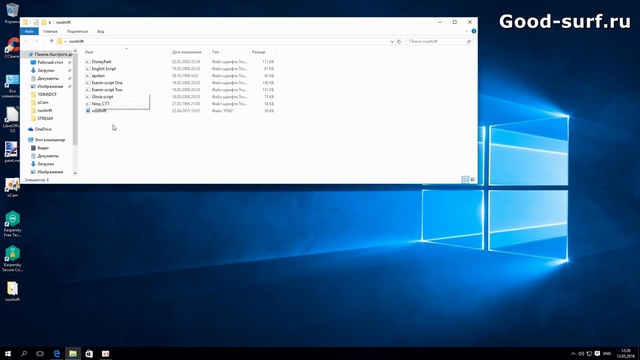640x360 pixels.
Task: Click the magnifier icon in search box
Action: coord(469,41)
